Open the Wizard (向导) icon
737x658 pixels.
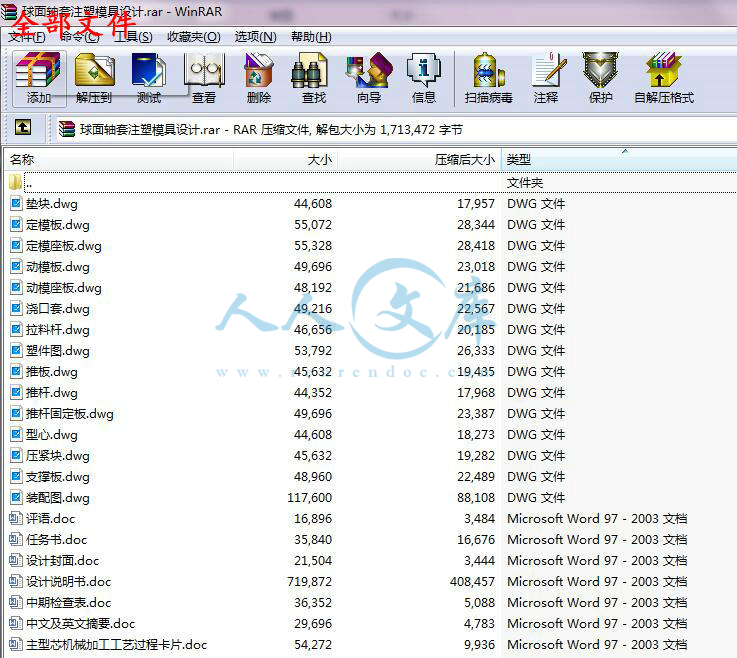369,78
